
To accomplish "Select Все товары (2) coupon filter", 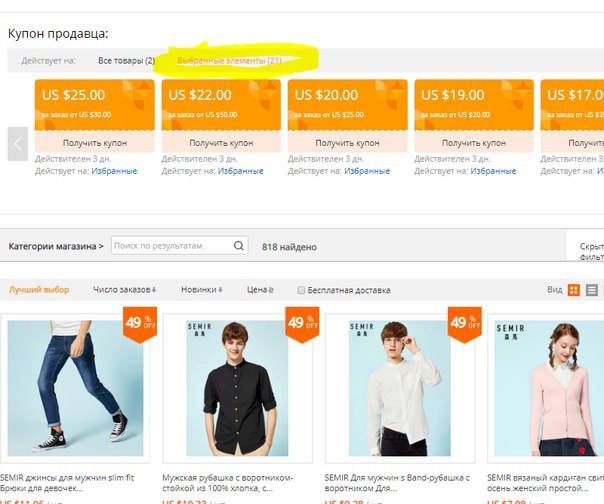I will (x=126, y=60).
